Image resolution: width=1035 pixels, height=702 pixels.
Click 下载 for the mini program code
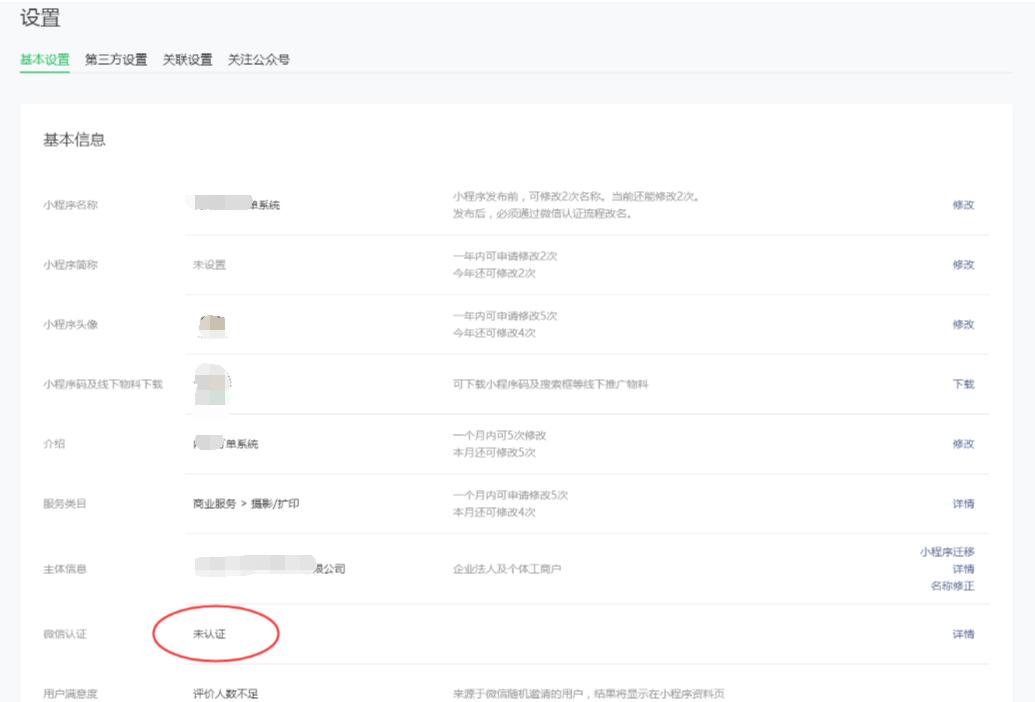coord(962,384)
